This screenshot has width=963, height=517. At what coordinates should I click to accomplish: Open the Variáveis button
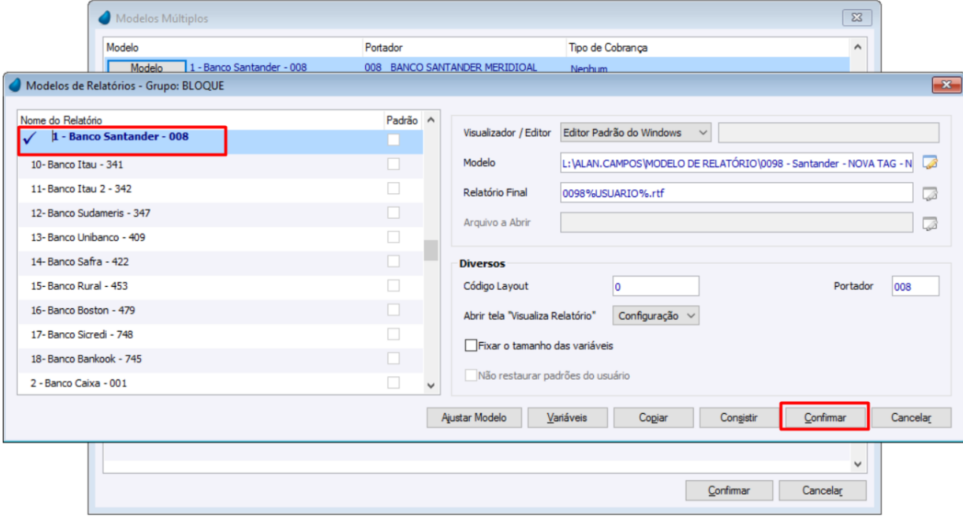(567, 418)
